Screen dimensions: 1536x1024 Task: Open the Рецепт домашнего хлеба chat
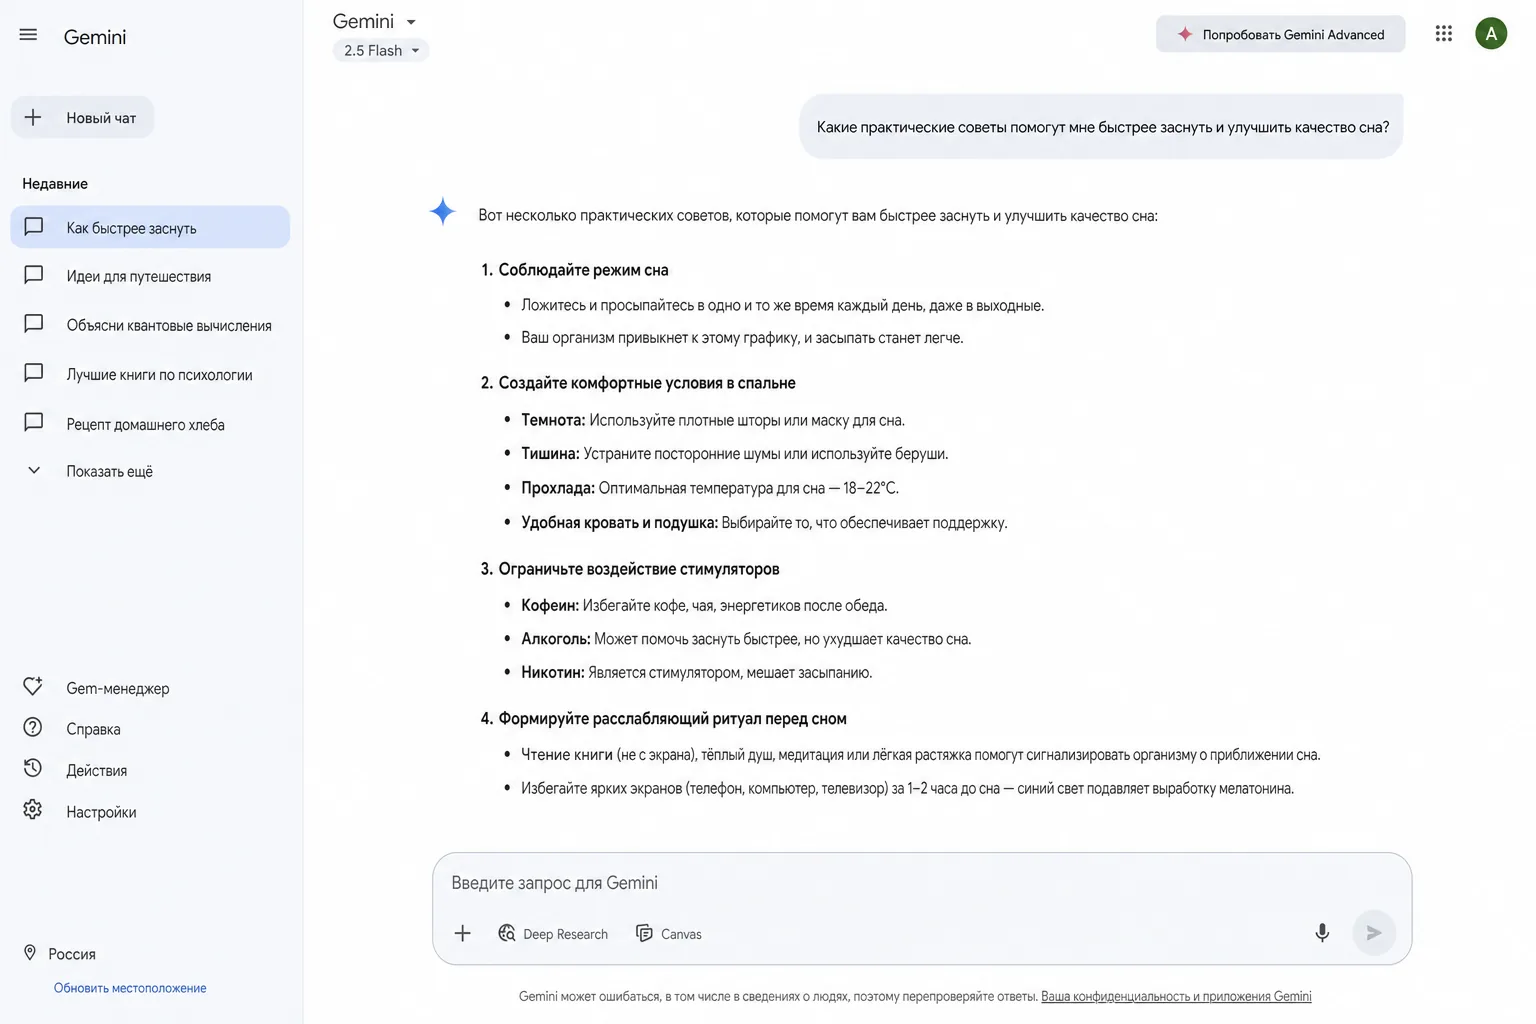click(150, 424)
